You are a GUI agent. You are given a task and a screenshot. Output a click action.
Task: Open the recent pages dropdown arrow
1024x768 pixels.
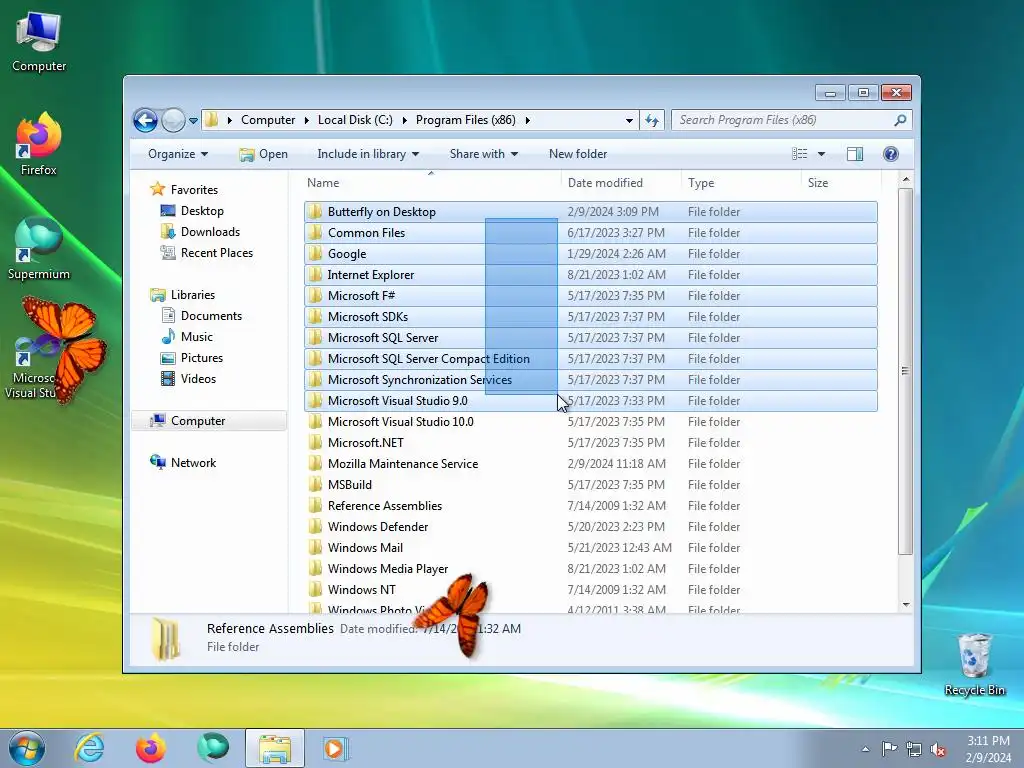[x=193, y=121]
